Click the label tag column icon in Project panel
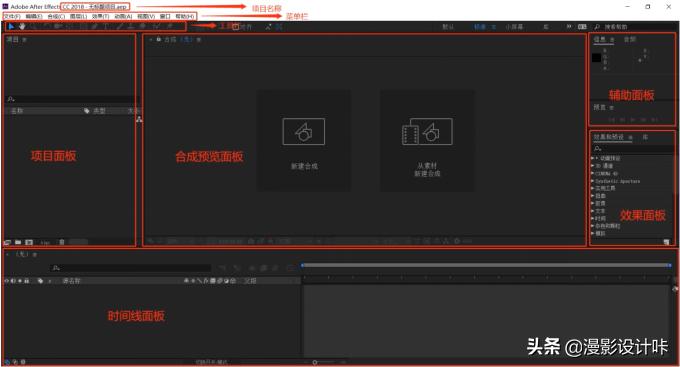Viewport: 680px width, 367px height. pos(87,111)
